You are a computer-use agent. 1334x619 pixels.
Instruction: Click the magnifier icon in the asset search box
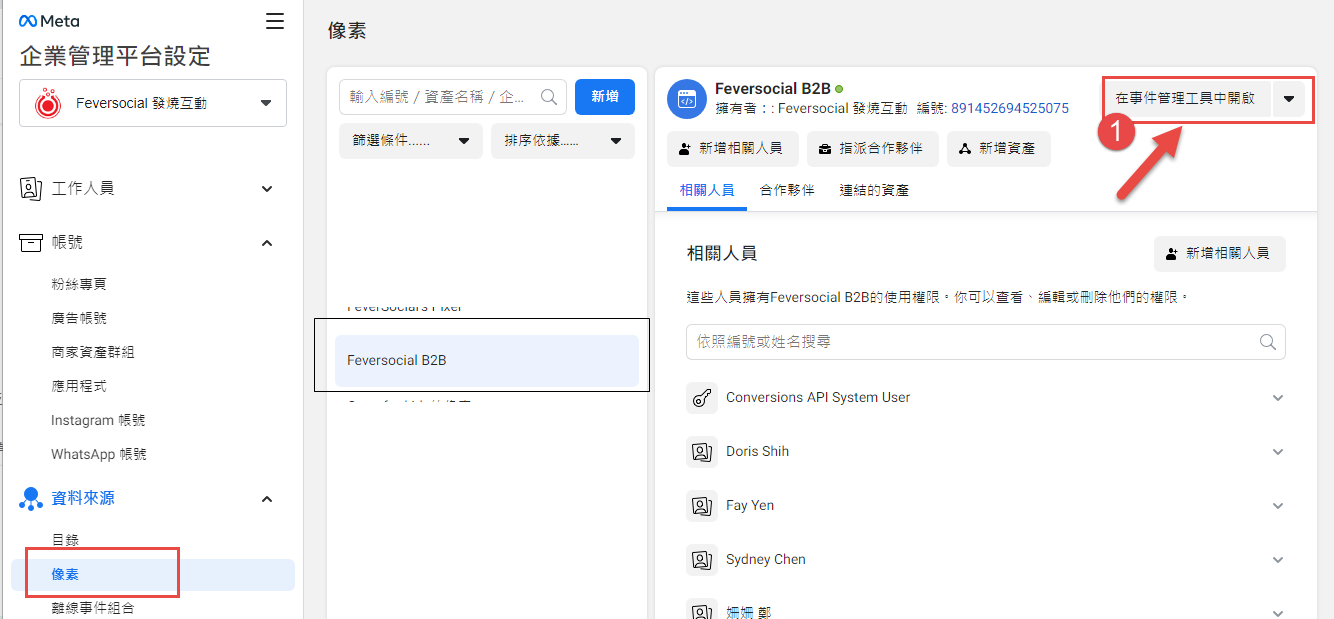tap(548, 97)
